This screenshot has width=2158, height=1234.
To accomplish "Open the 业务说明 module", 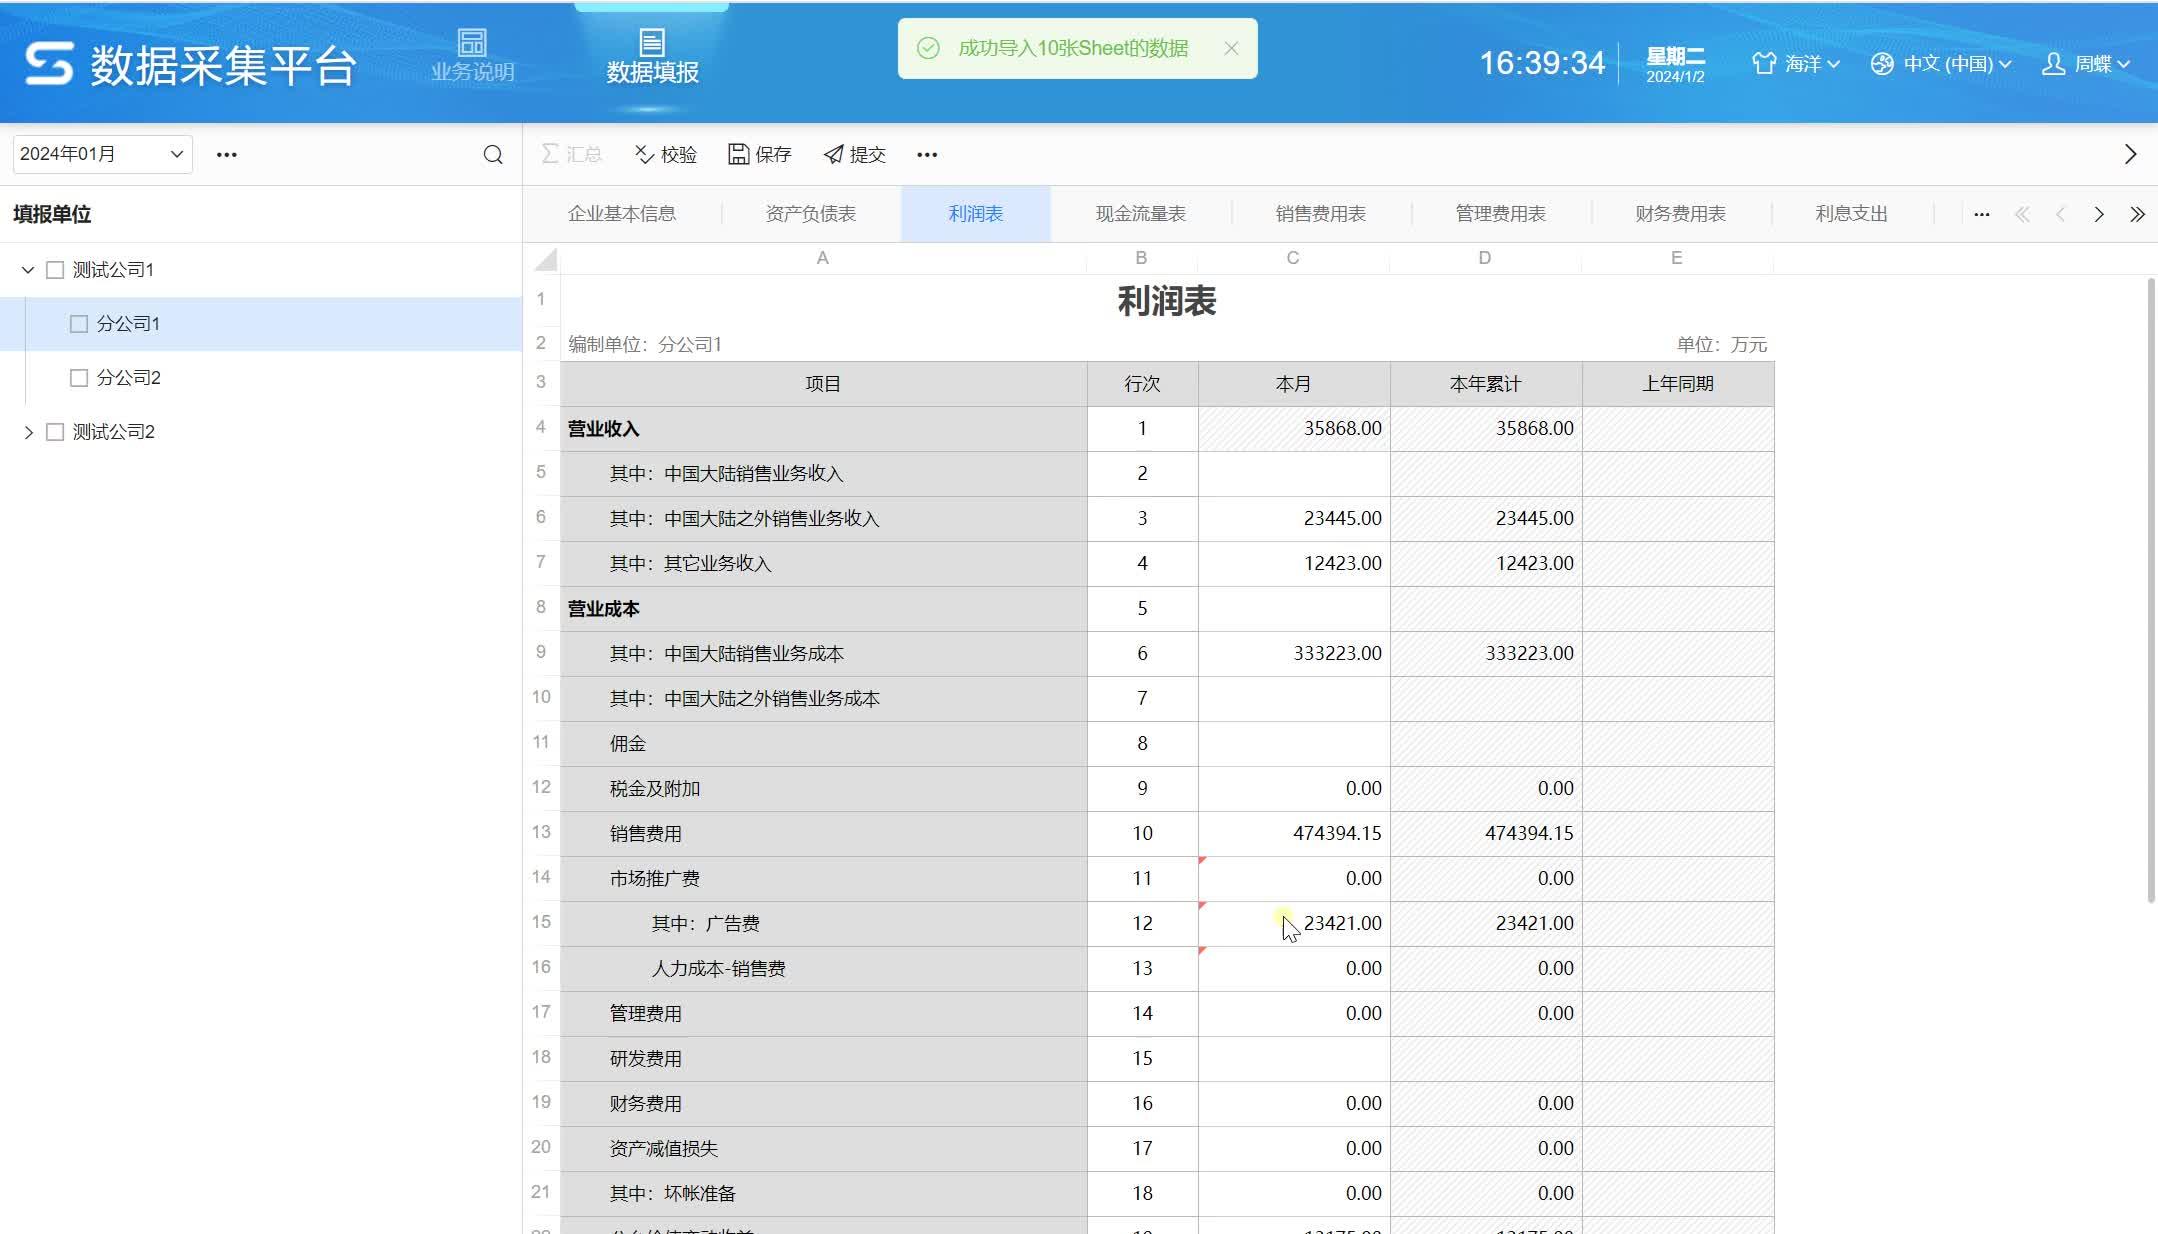I will coord(472,57).
